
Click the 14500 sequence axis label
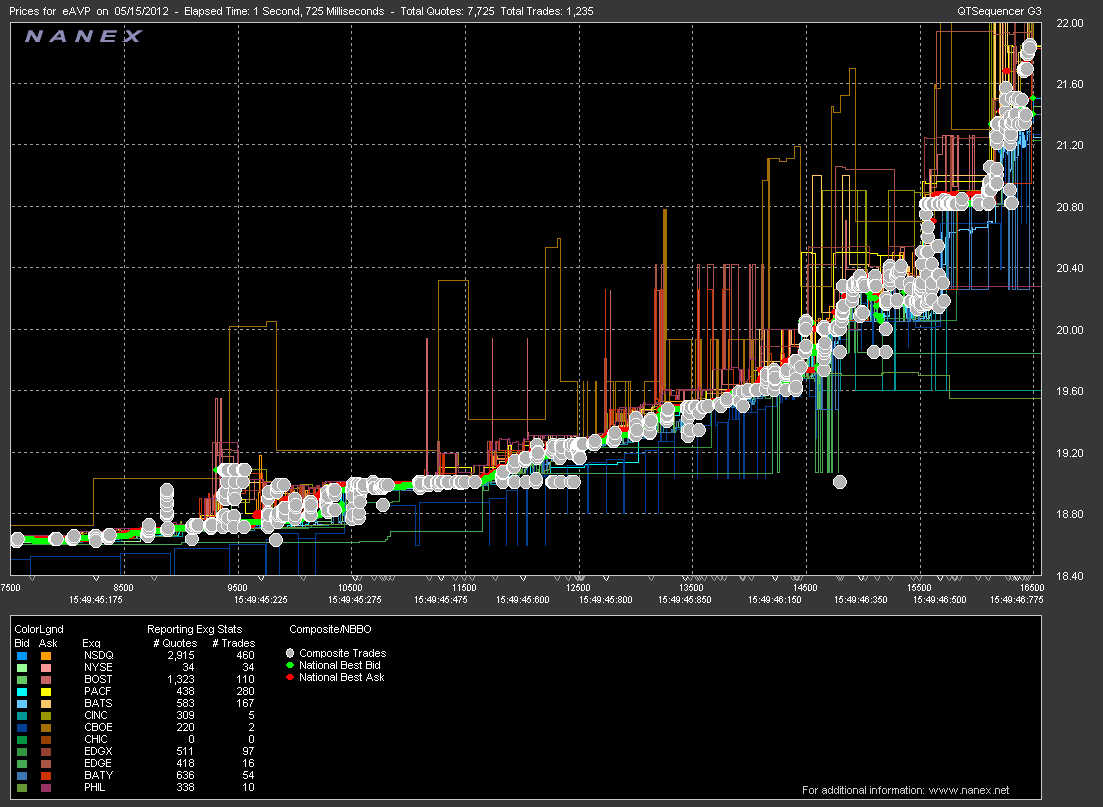coord(805,587)
